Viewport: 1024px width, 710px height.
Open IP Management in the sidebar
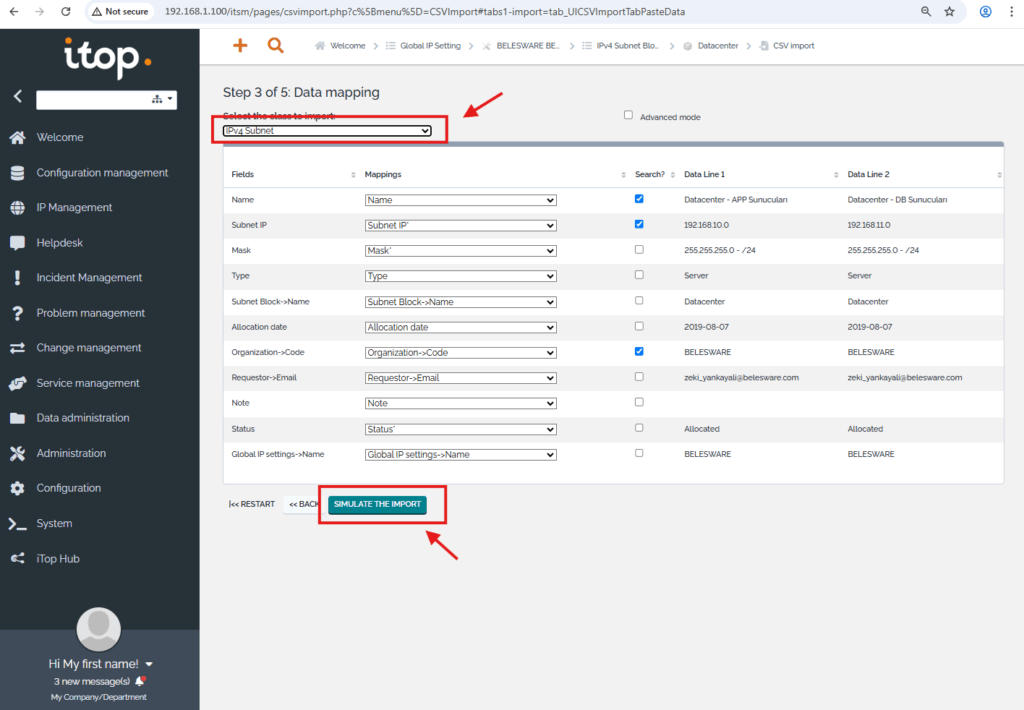(74, 208)
